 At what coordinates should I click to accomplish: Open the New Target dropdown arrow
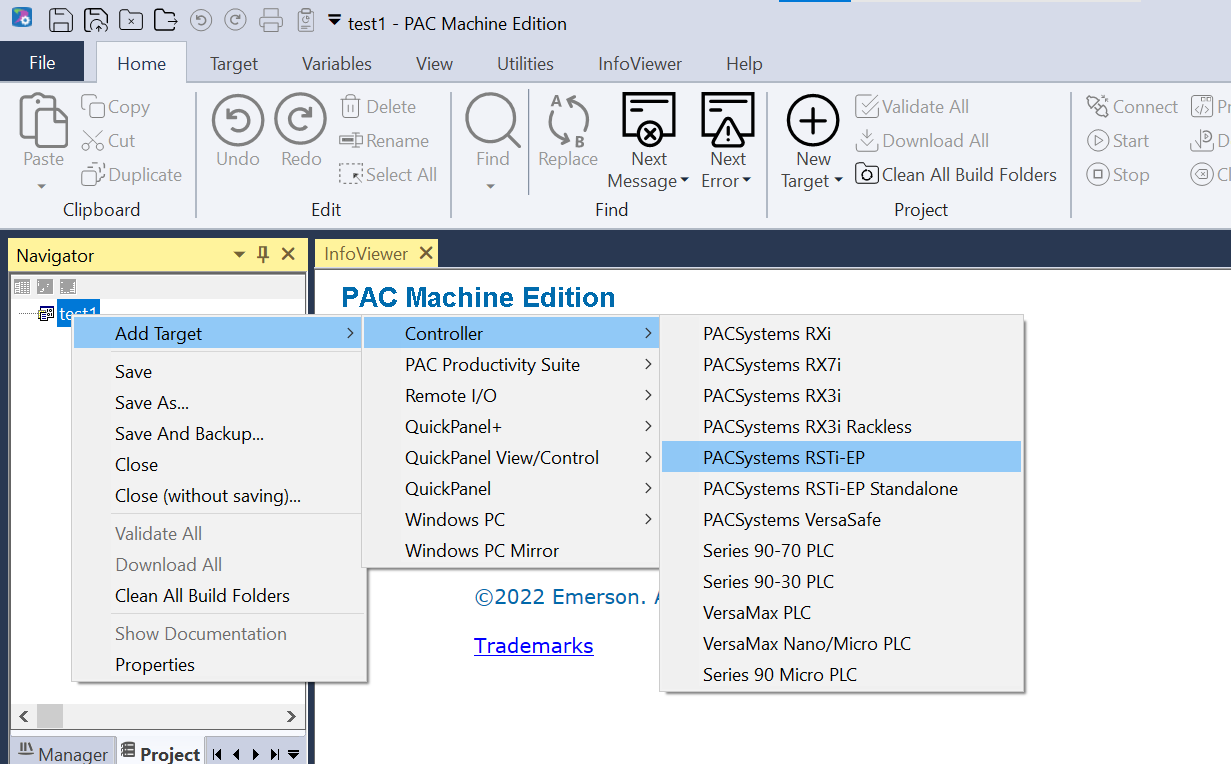(837, 181)
